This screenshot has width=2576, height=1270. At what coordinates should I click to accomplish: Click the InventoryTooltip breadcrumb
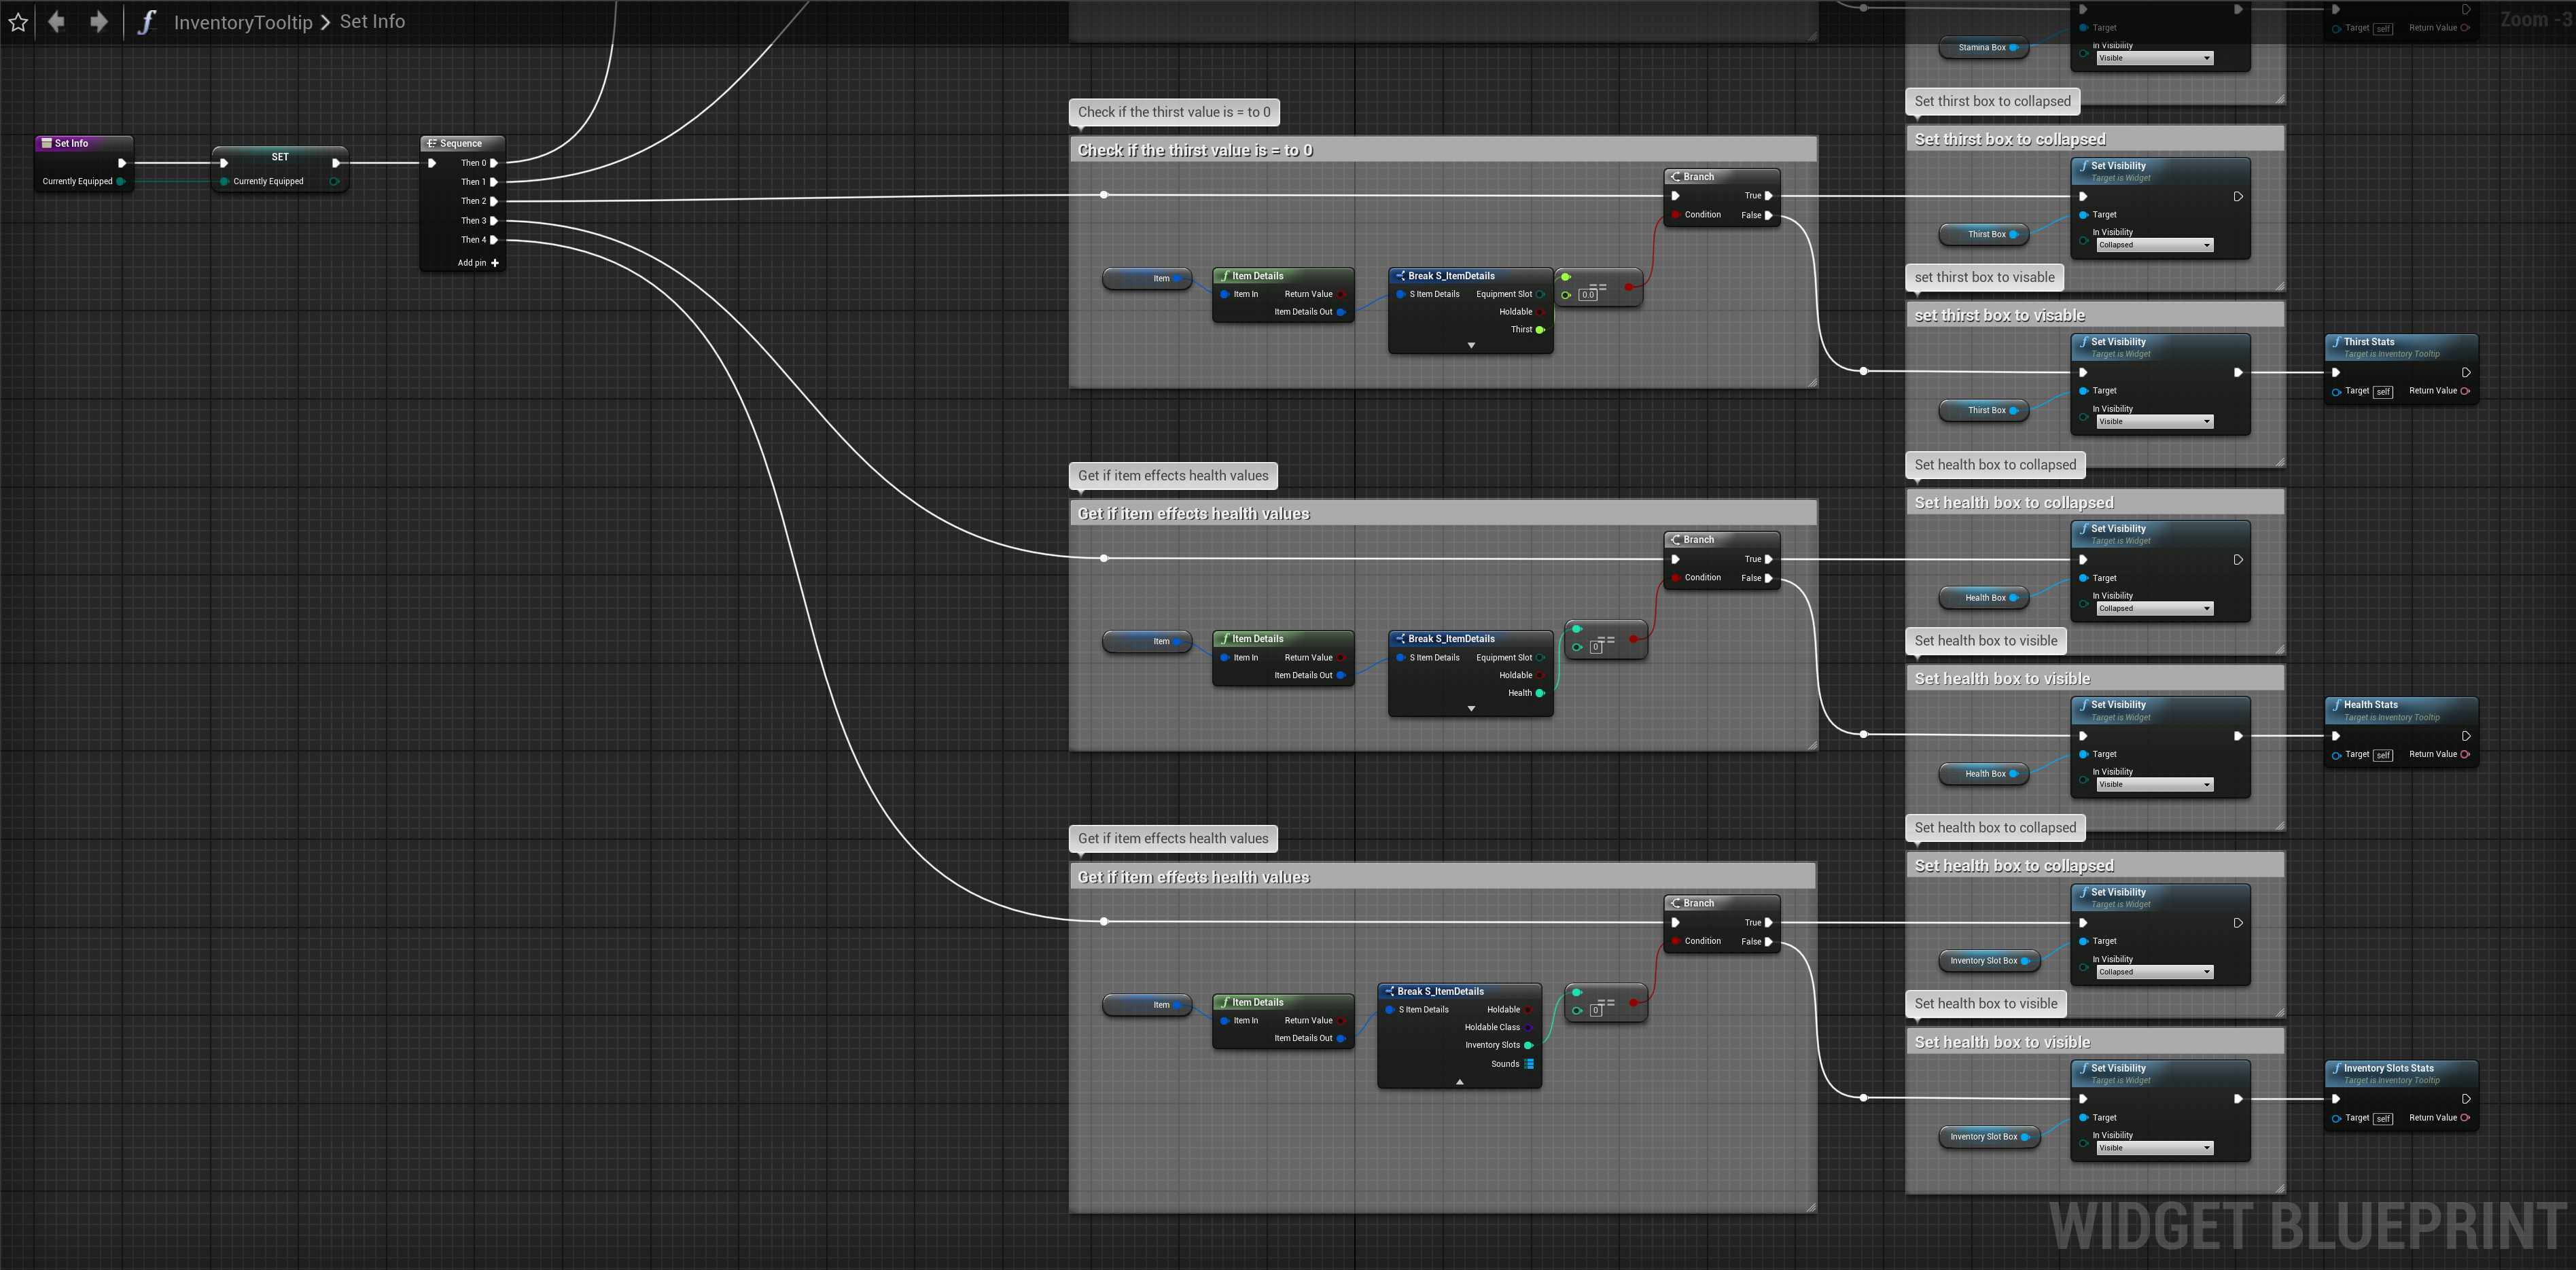point(243,22)
